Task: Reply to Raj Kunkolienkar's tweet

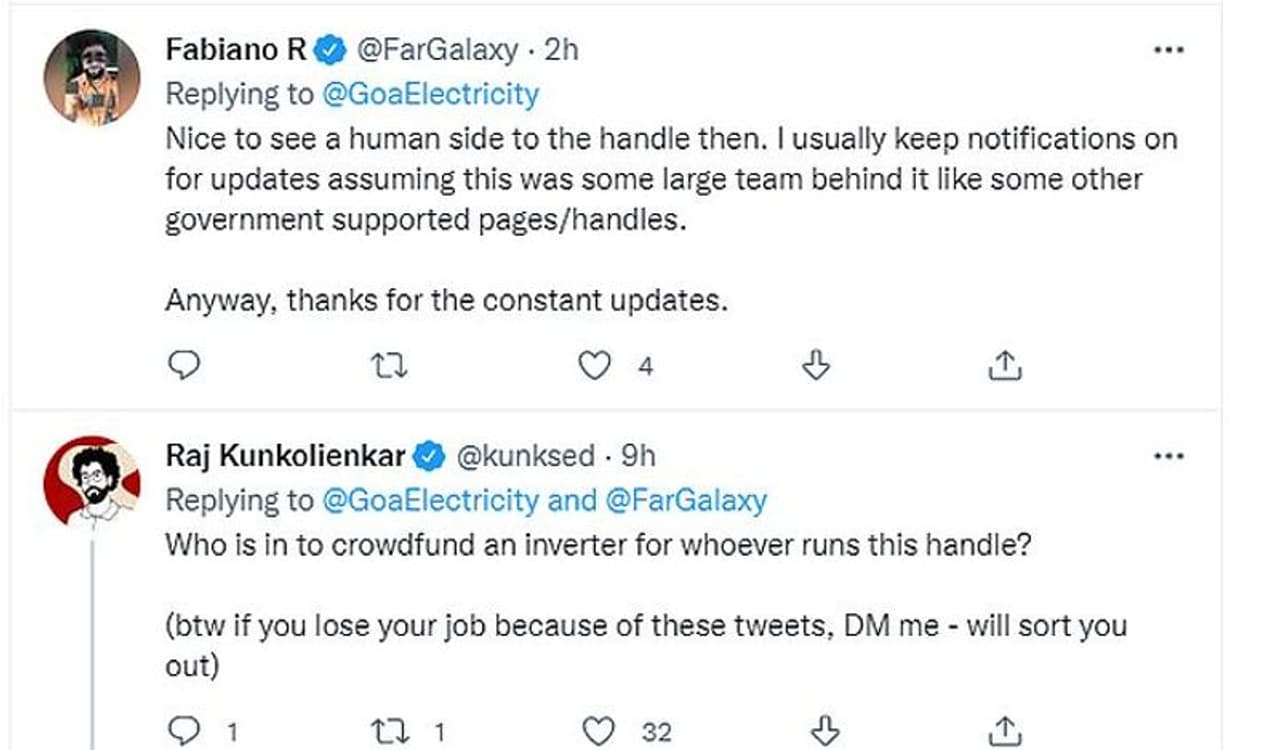Action: coord(183,732)
